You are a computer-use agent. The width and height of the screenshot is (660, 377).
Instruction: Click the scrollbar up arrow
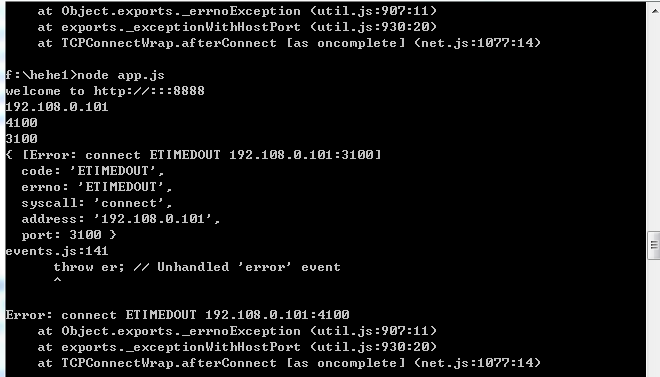(x=654, y=9)
